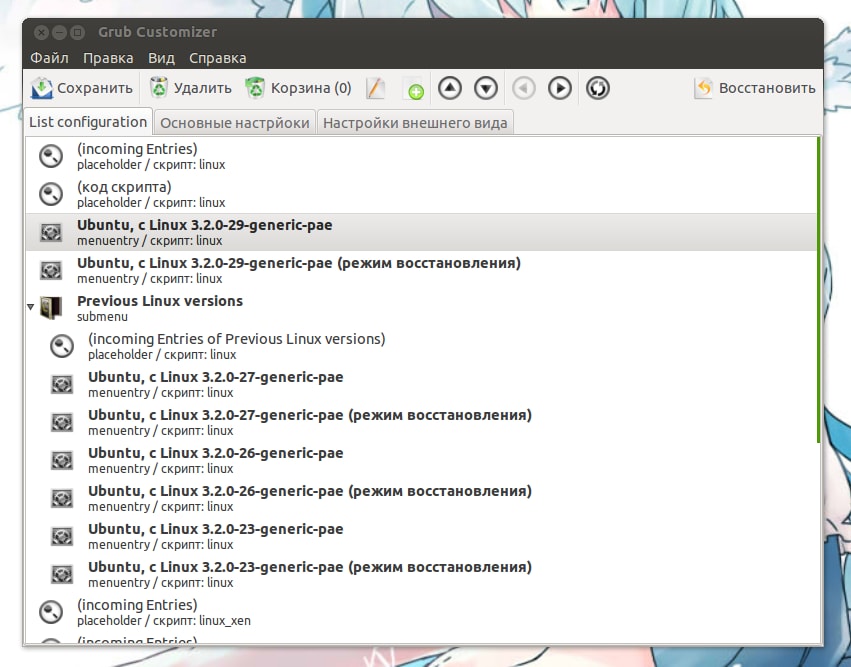Click the Корзина (0) label
The image size is (851, 667).
[311, 88]
